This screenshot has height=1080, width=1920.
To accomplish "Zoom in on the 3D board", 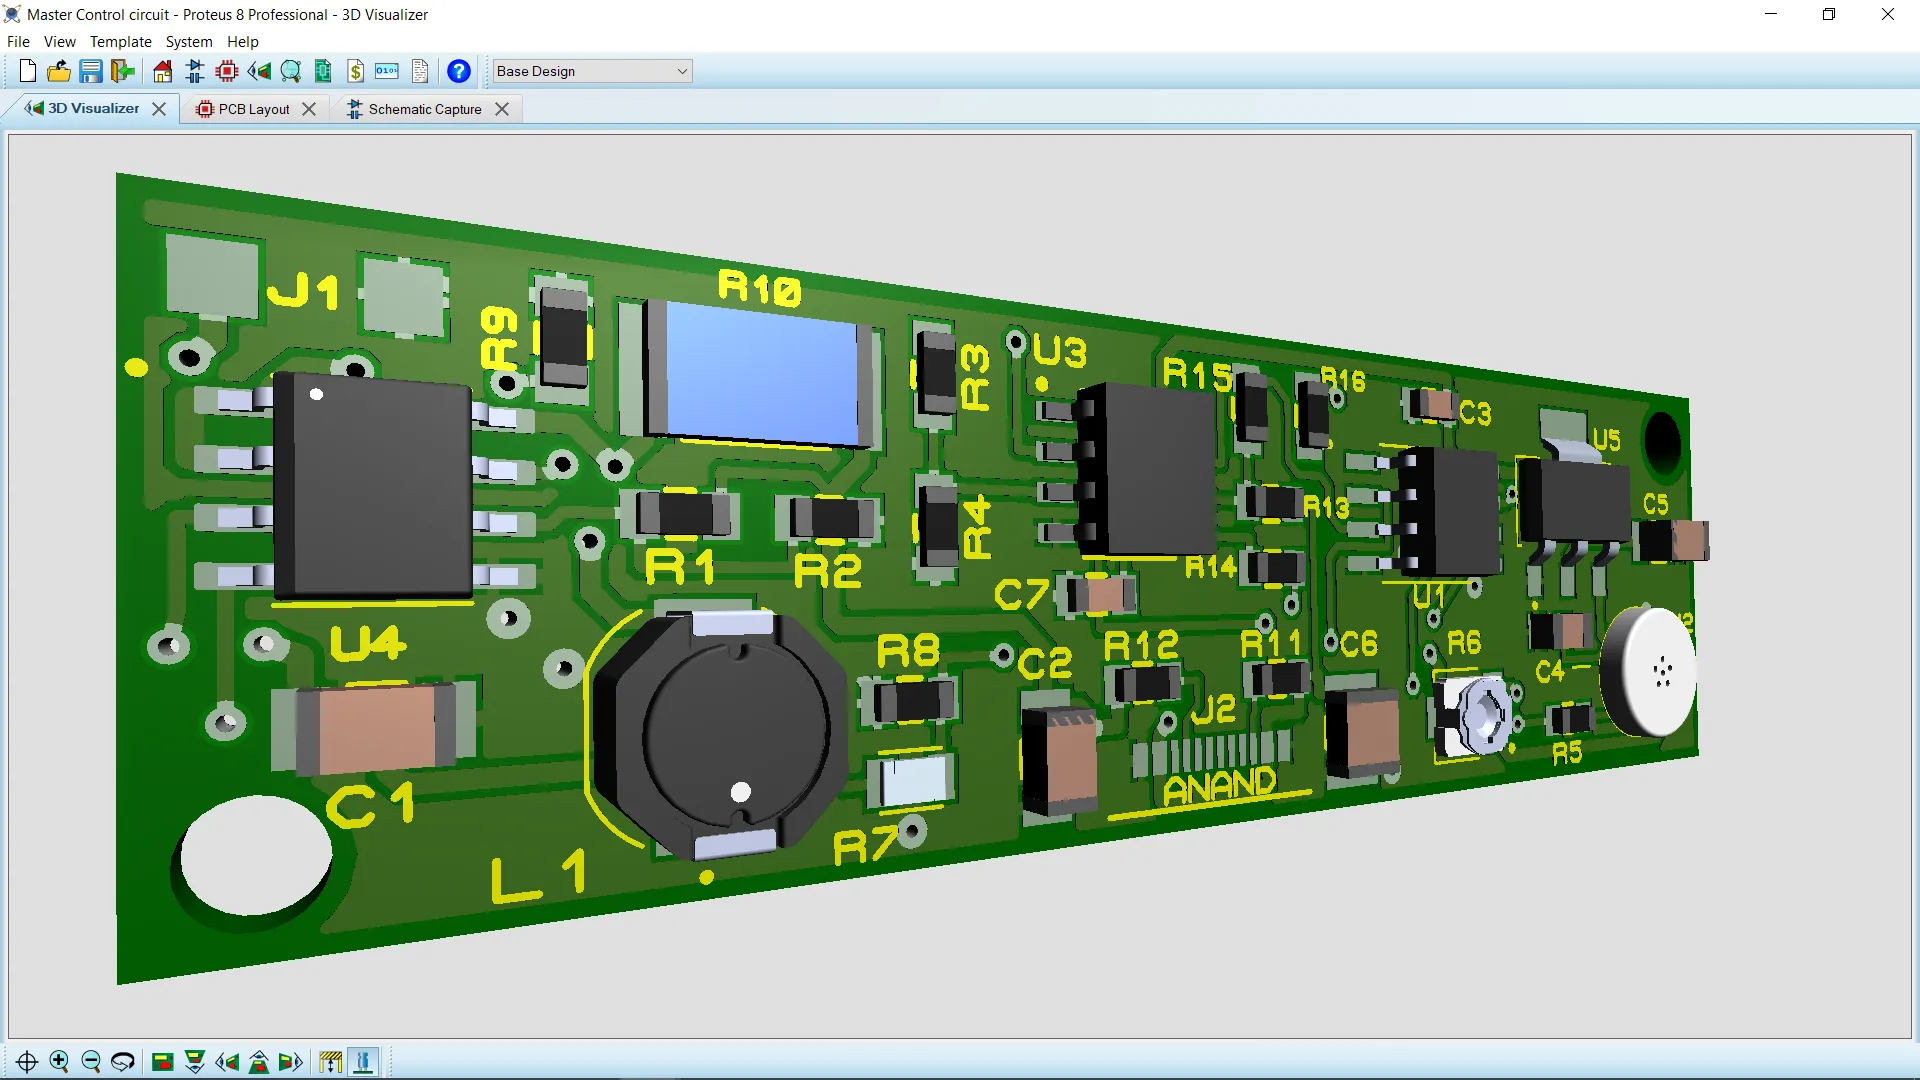I will click(x=58, y=1061).
